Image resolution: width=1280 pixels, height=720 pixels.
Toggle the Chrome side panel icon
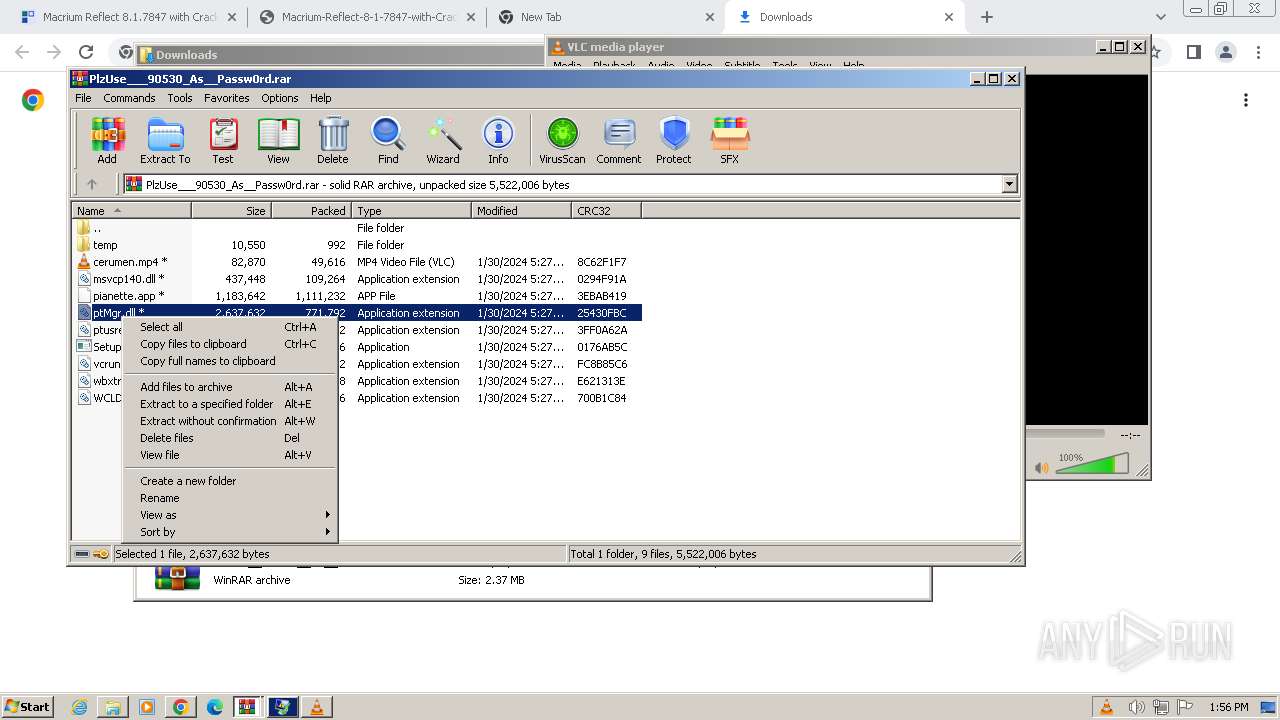(1193, 52)
